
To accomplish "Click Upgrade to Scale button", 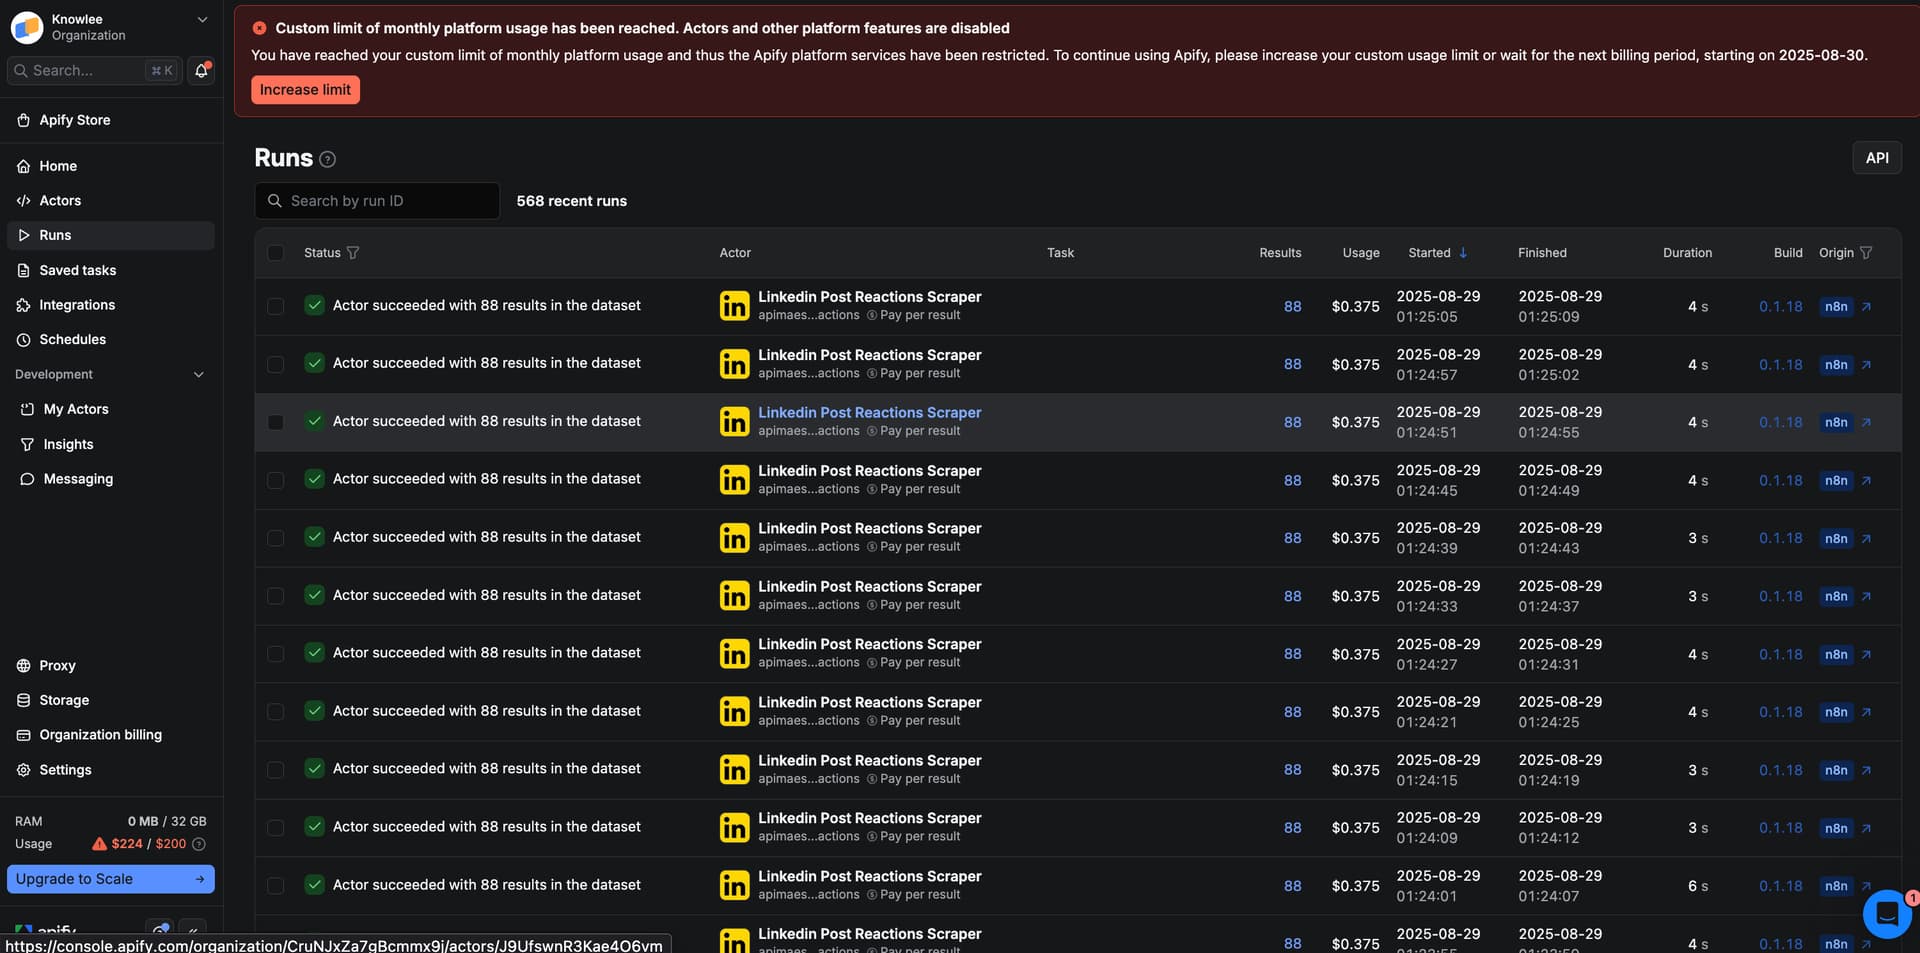I will tap(111, 879).
